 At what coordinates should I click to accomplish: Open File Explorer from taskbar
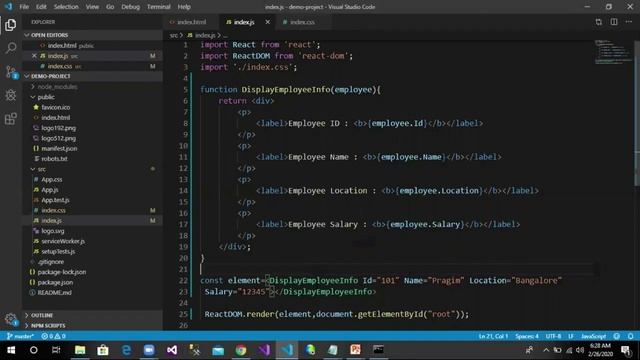pos(80,350)
